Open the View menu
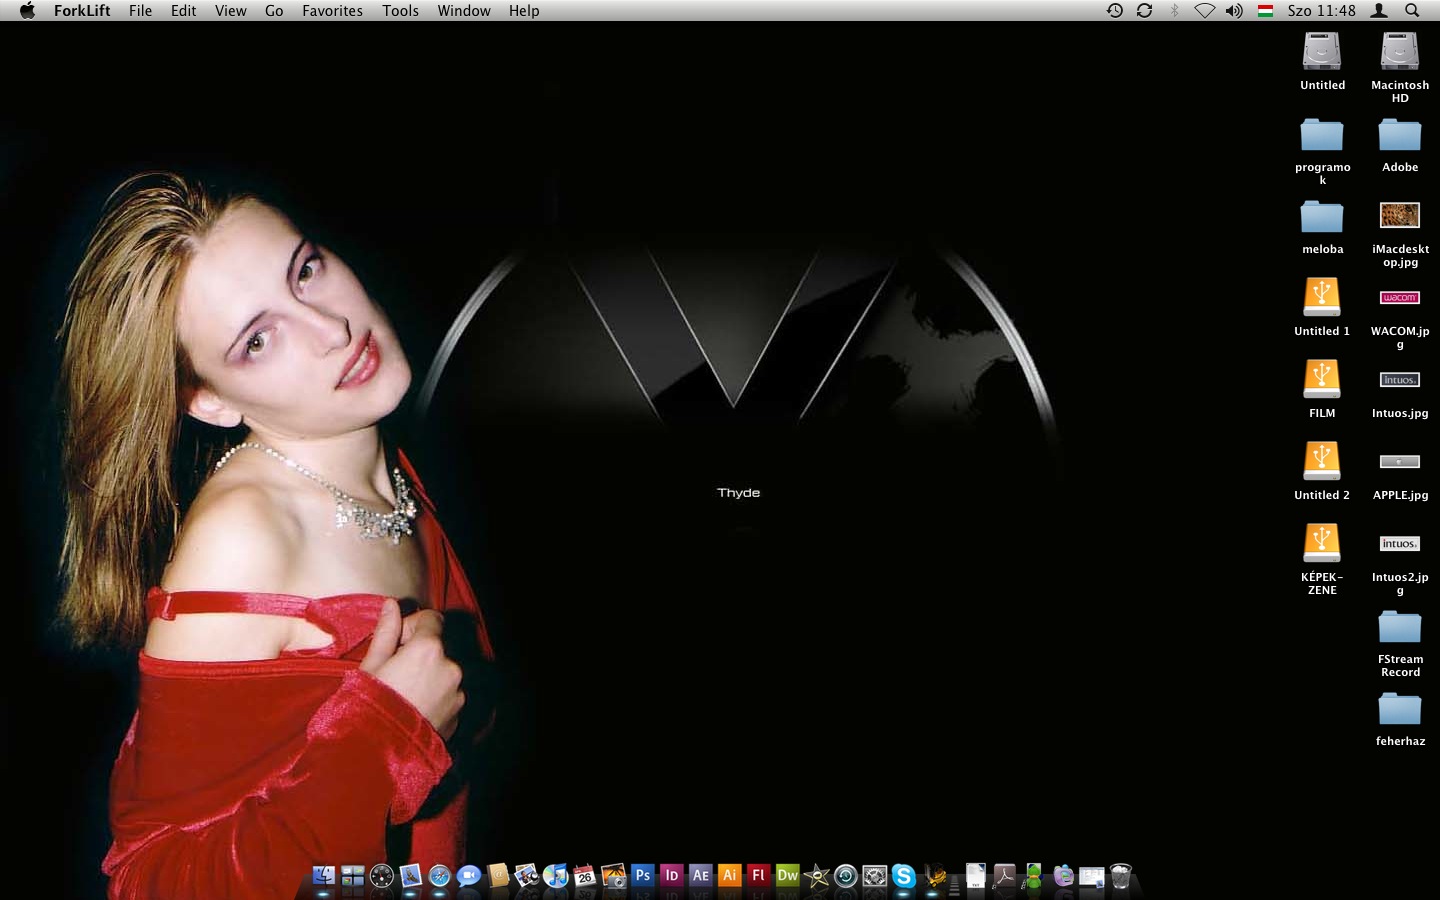Image resolution: width=1440 pixels, height=900 pixels. coord(230,10)
